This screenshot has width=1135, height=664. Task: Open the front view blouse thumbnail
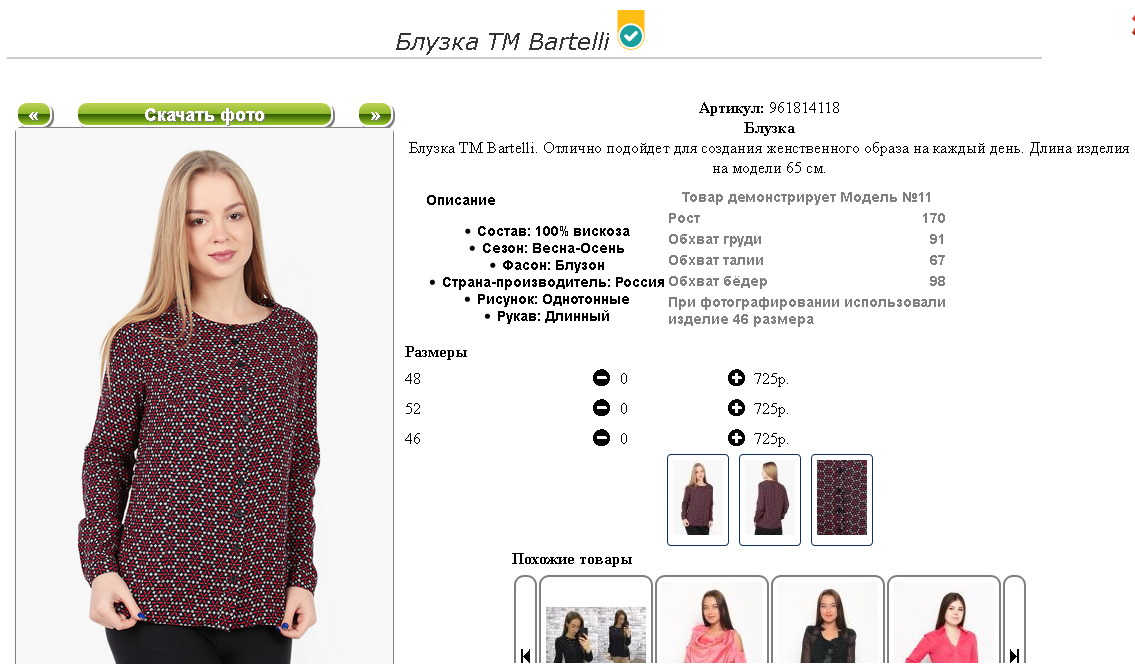coord(698,500)
